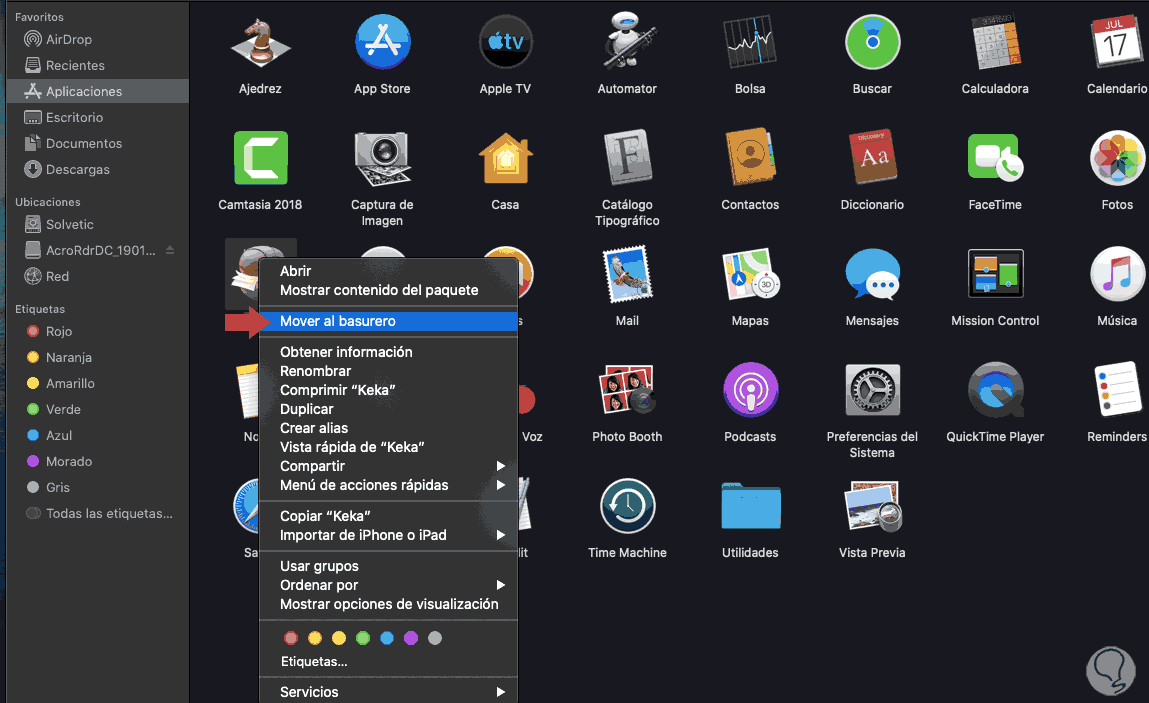Open the Photo Booth icon
The width and height of the screenshot is (1149, 703).
point(627,389)
